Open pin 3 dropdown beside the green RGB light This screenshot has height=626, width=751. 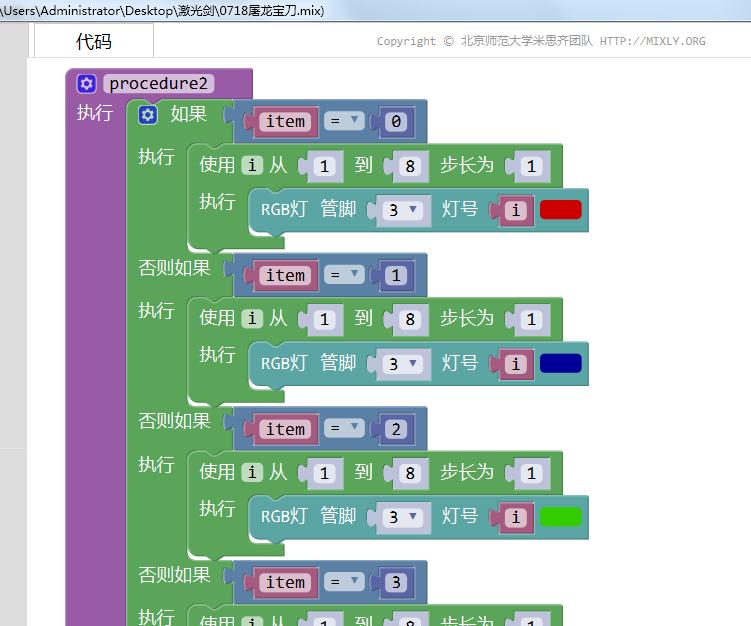coord(403,517)
